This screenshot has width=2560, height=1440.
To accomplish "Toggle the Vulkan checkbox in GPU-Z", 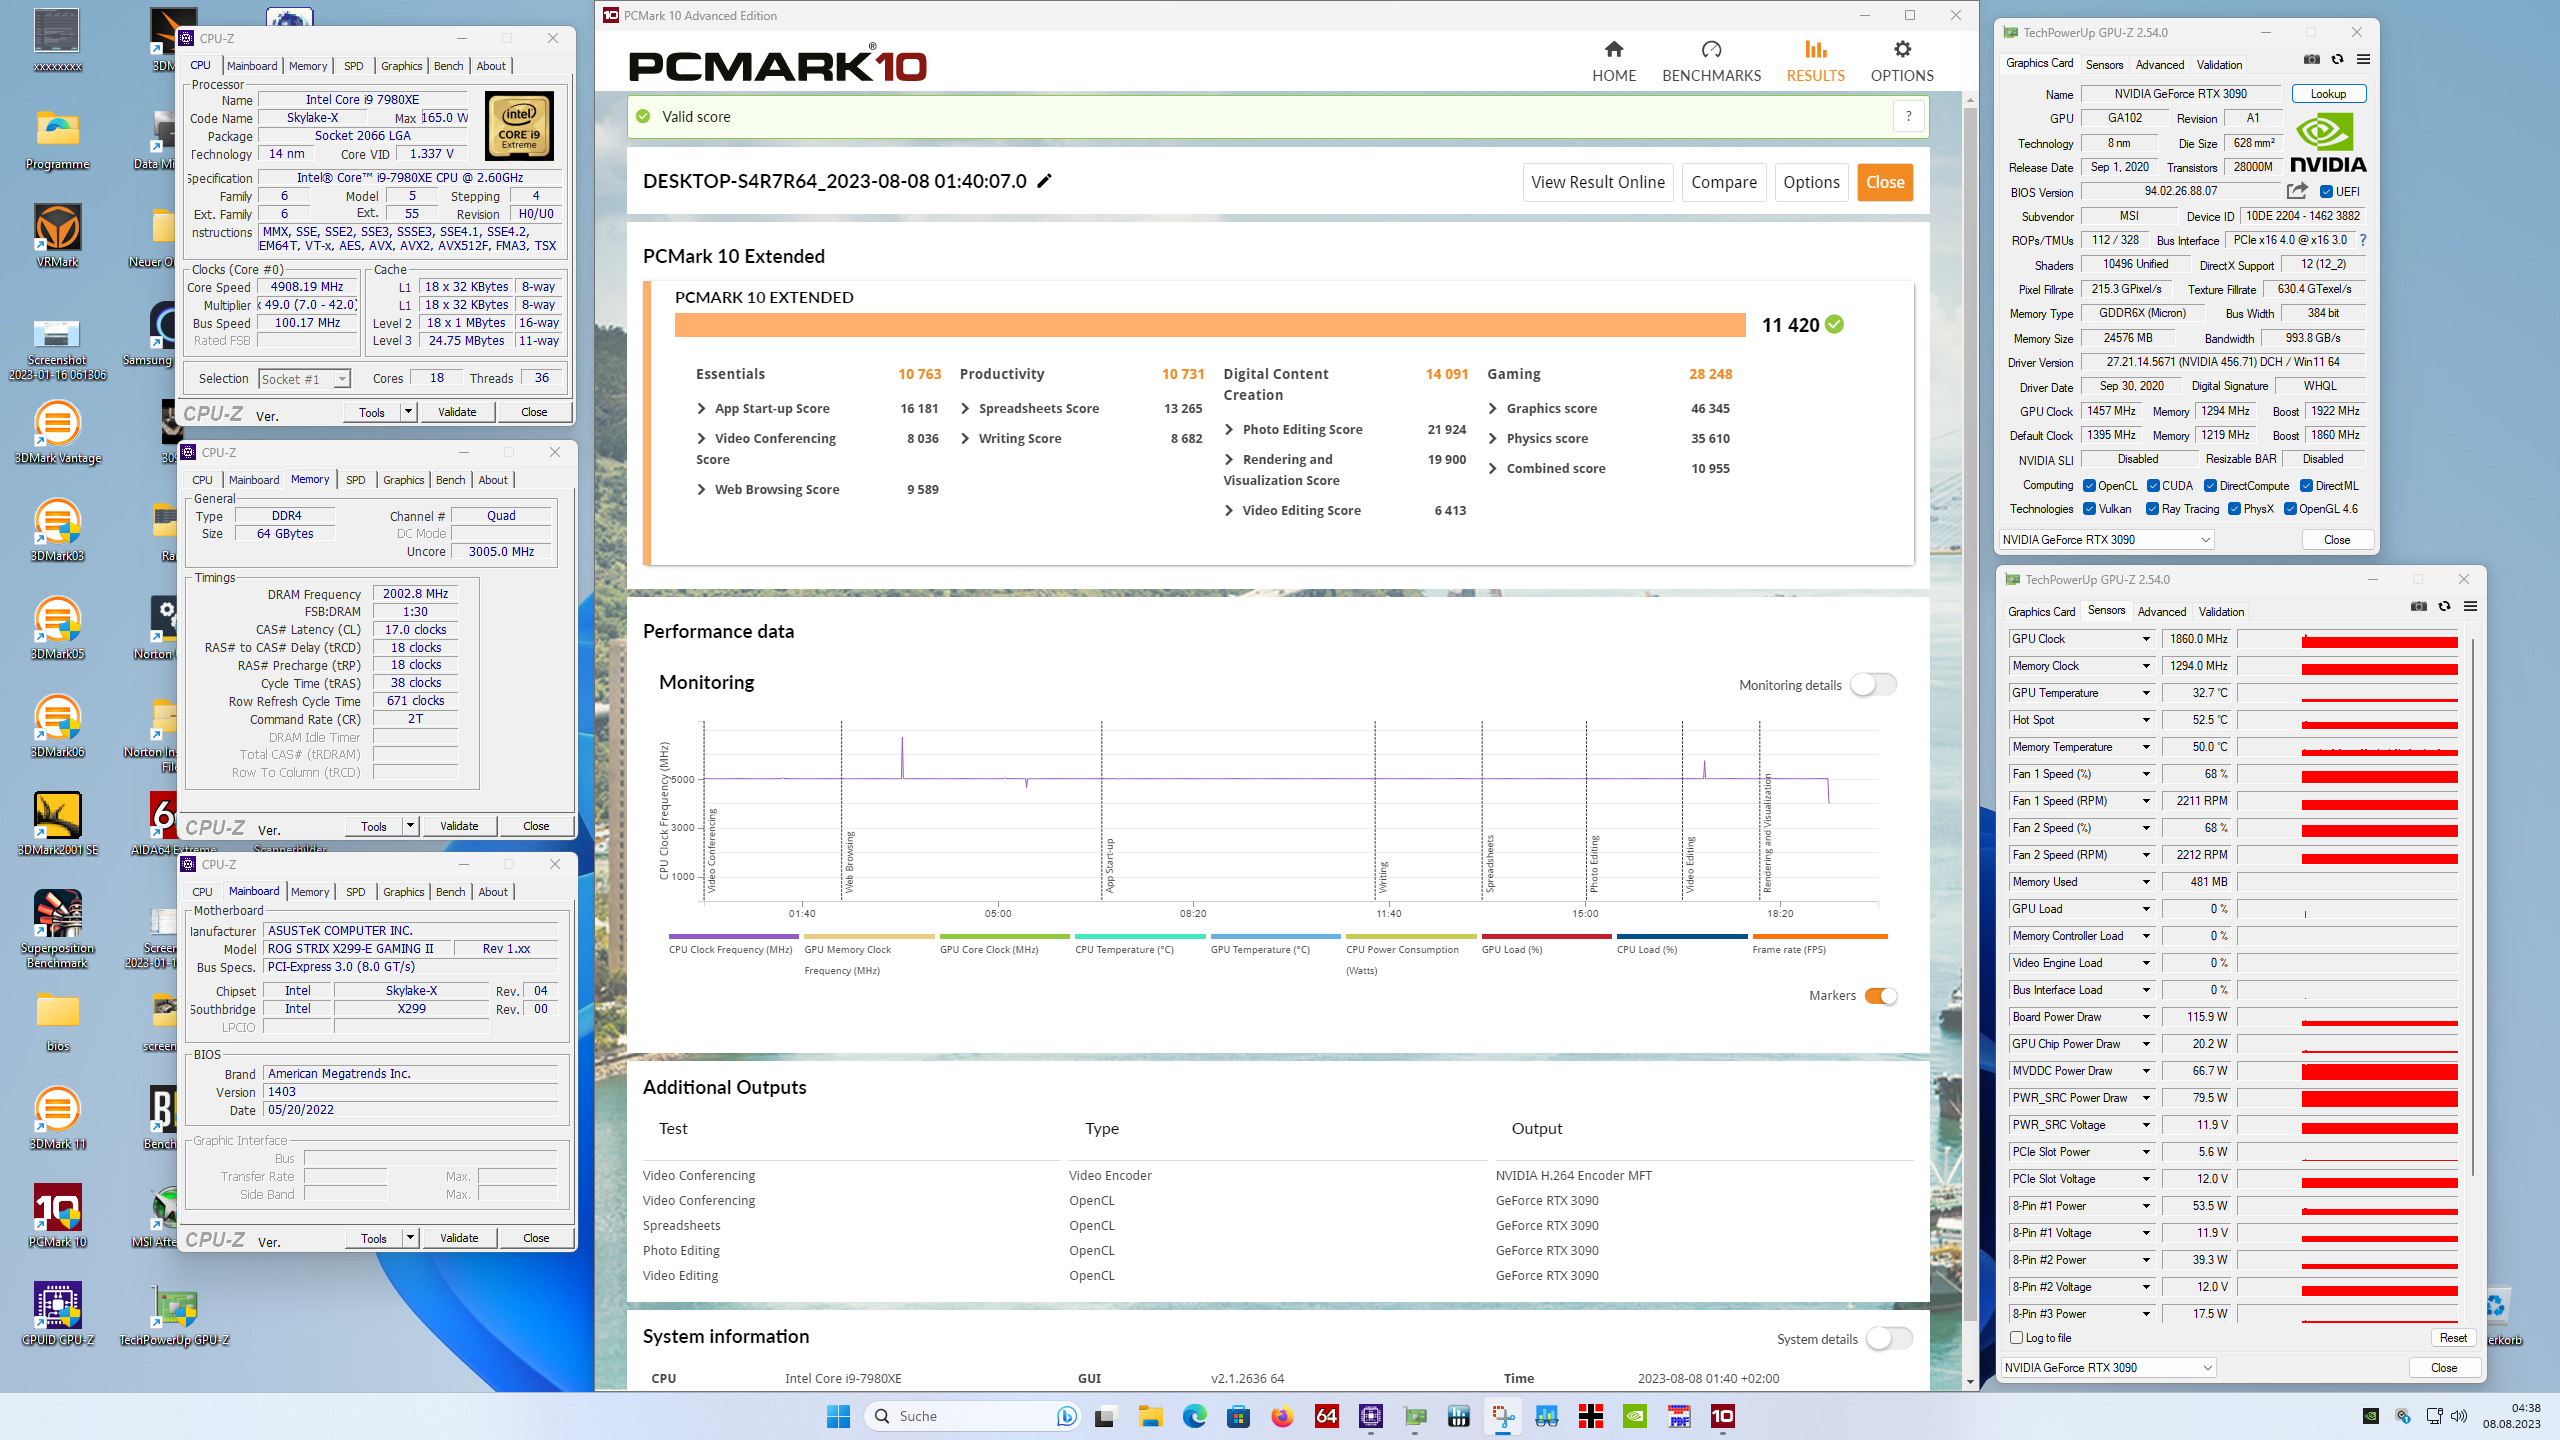I will [x=2089, y=509].
